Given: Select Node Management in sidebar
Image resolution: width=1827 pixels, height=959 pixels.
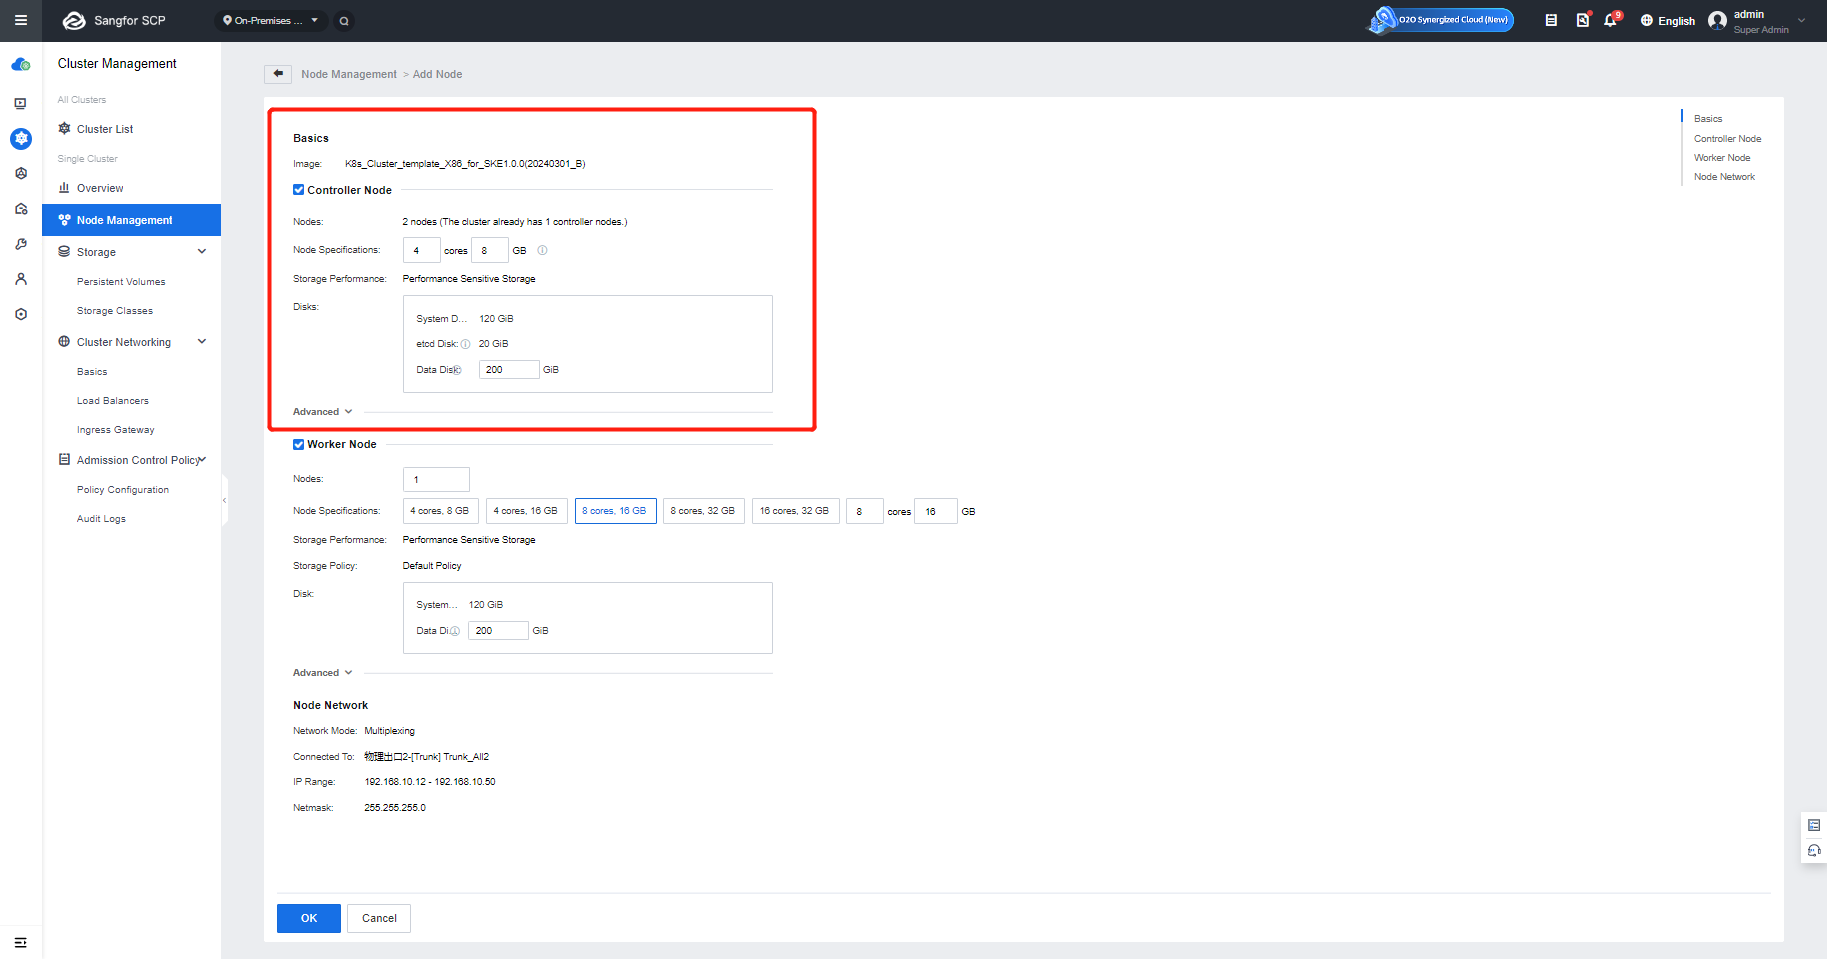Looking at the screenshot, I should [x=131, y=220].
